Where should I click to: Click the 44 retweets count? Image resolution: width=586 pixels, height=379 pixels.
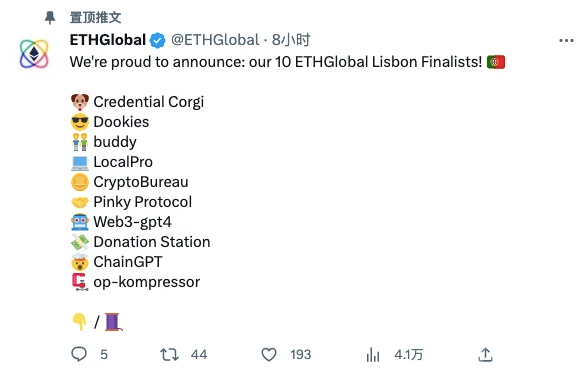199,354
